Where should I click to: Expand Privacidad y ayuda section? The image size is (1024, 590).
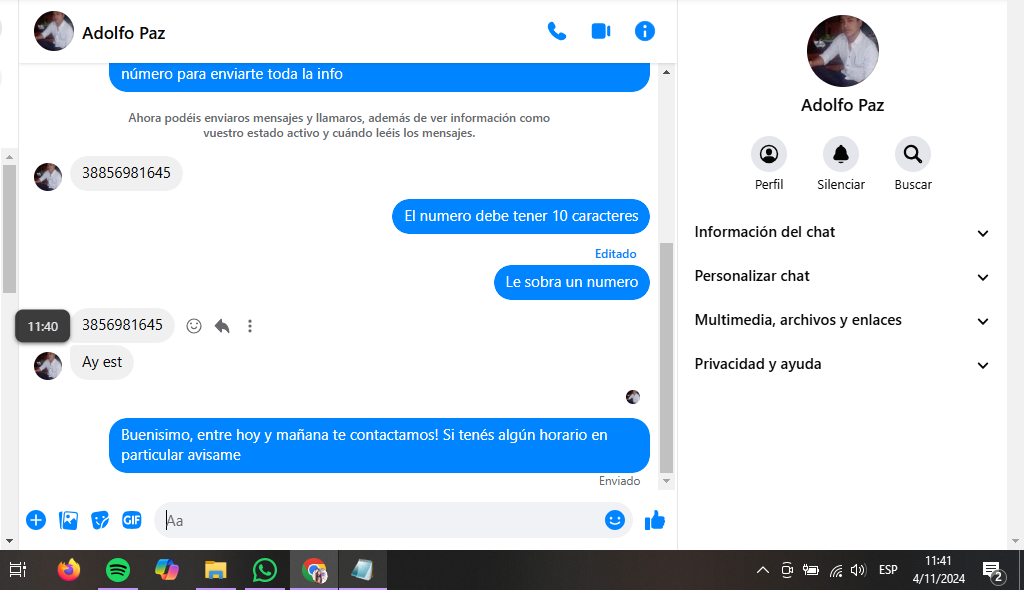click(841, 364)
